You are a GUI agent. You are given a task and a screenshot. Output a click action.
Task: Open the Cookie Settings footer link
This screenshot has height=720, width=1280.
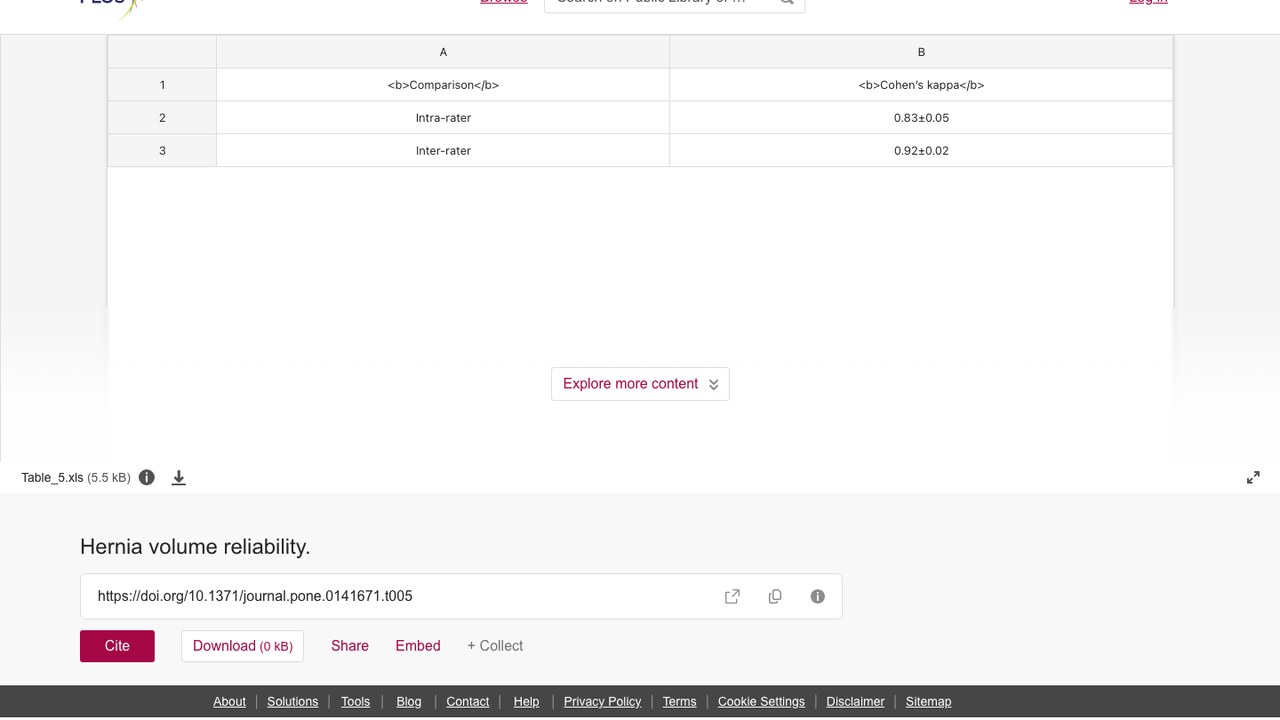[761, 702]
